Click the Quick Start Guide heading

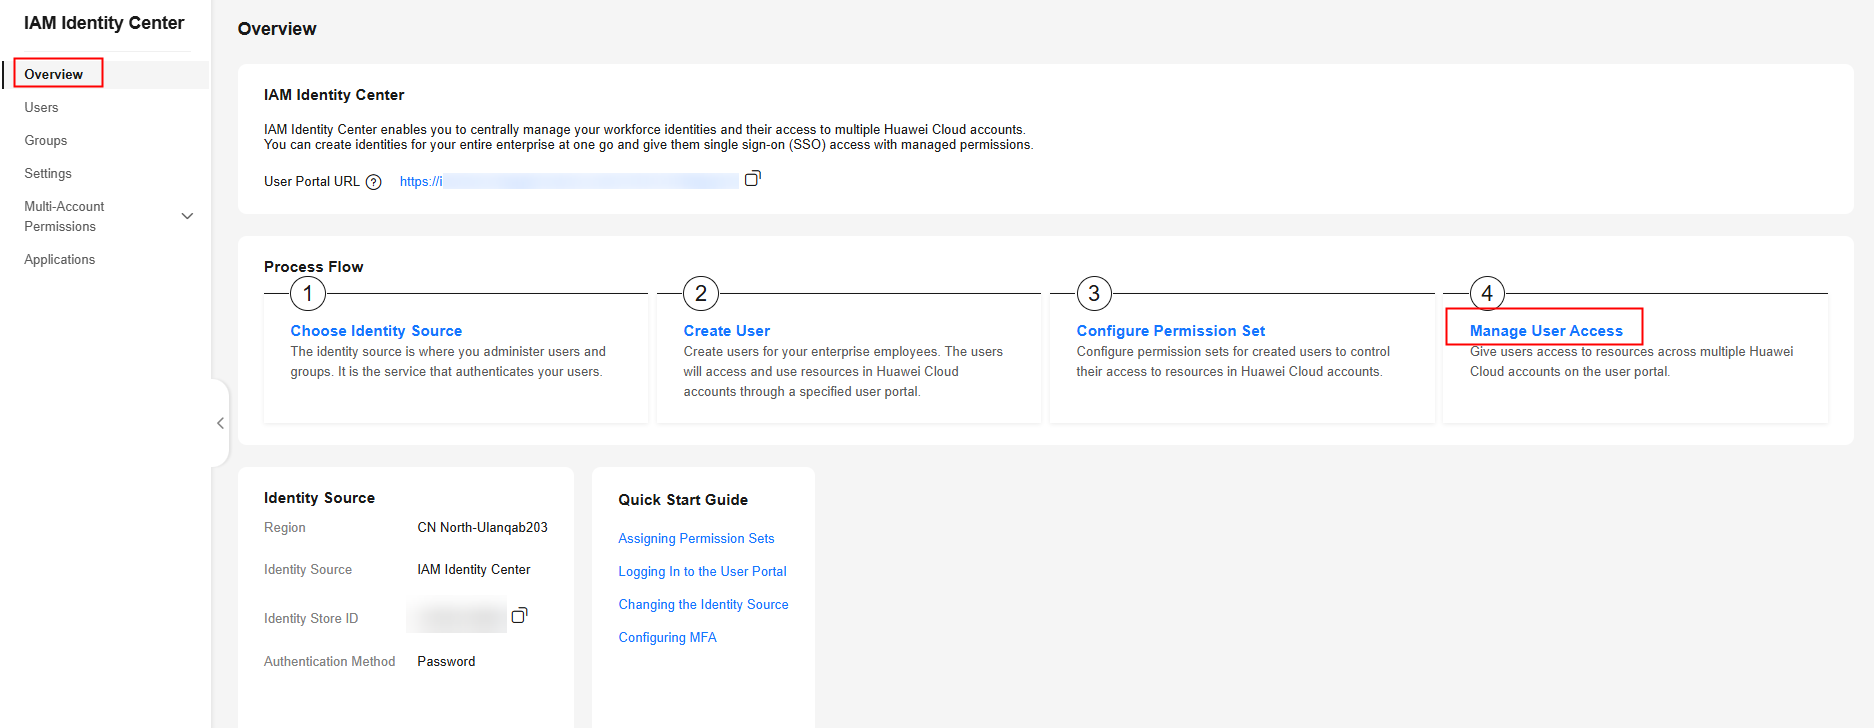click(683, 500)
